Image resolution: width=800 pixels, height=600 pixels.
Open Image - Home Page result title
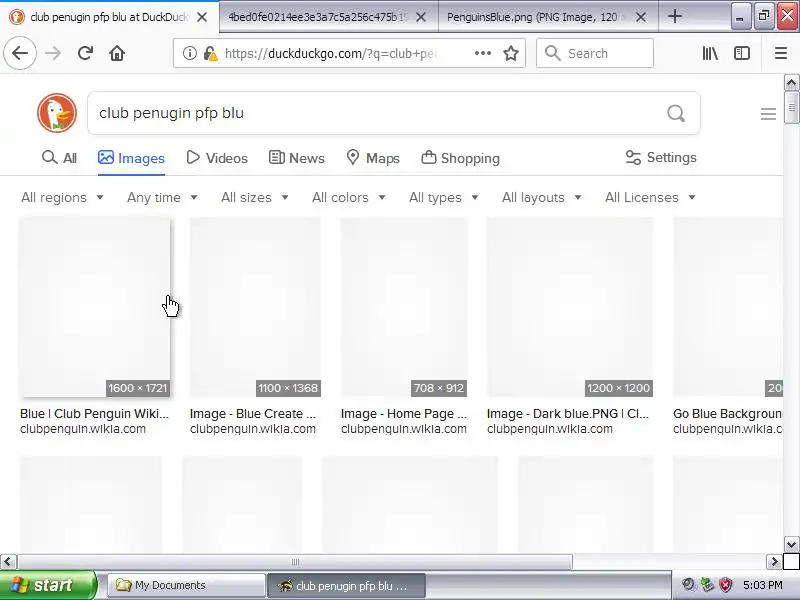[x=404, y=413]
